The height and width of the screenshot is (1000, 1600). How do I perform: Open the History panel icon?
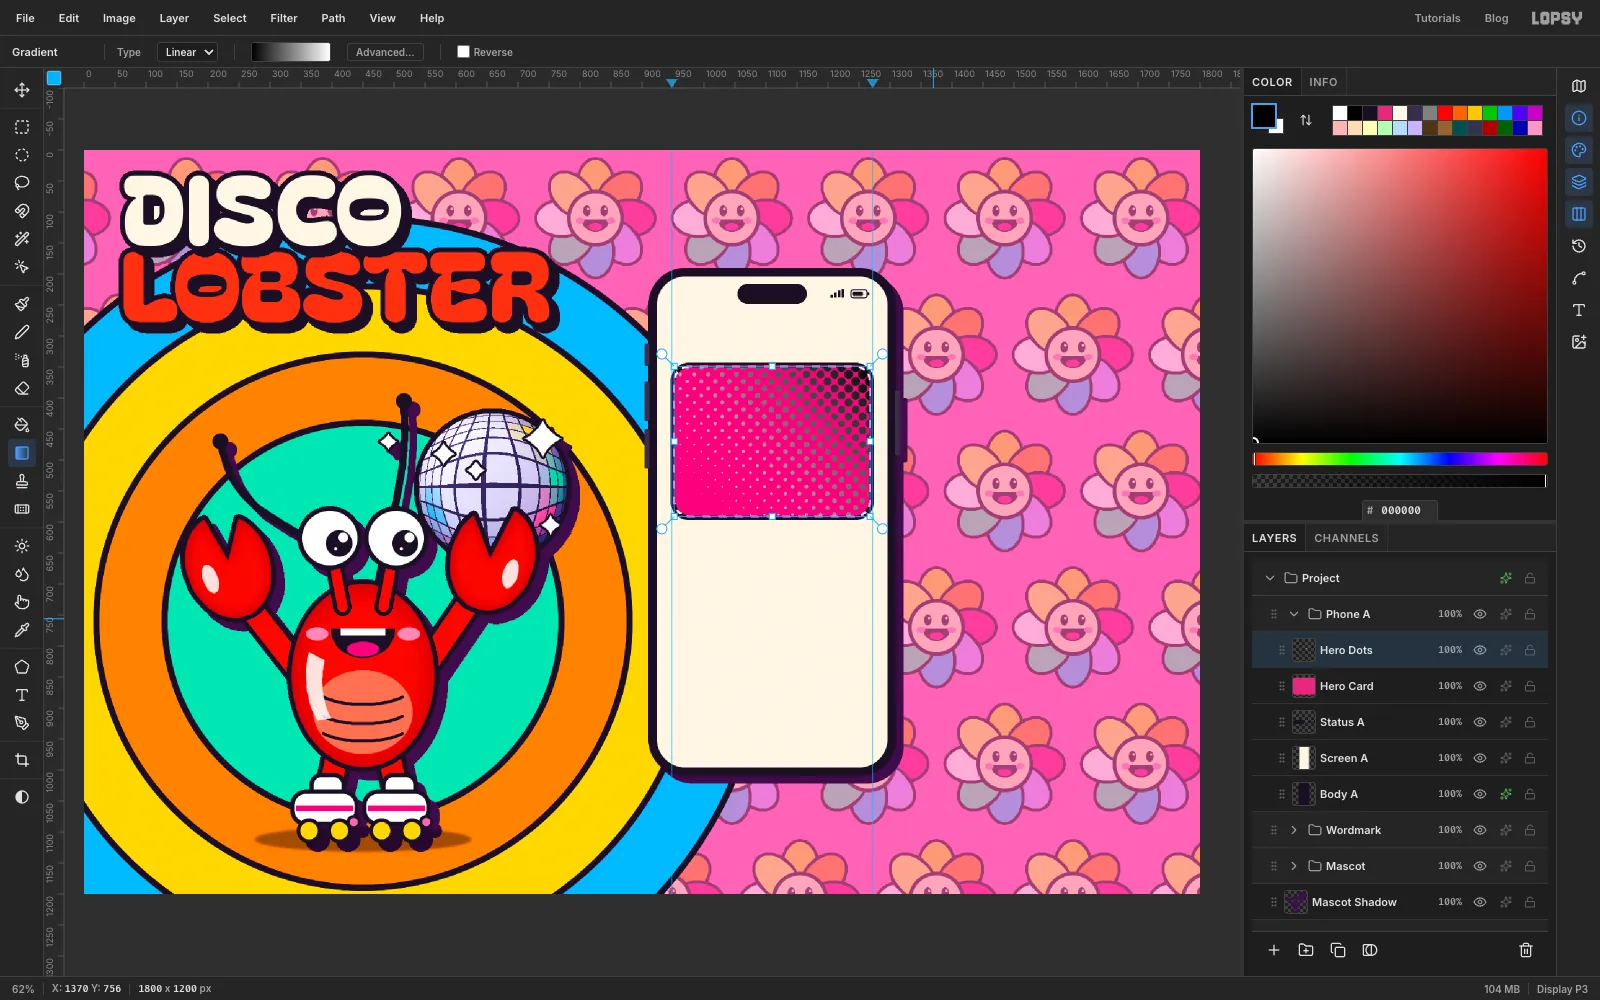[1579, 246]
